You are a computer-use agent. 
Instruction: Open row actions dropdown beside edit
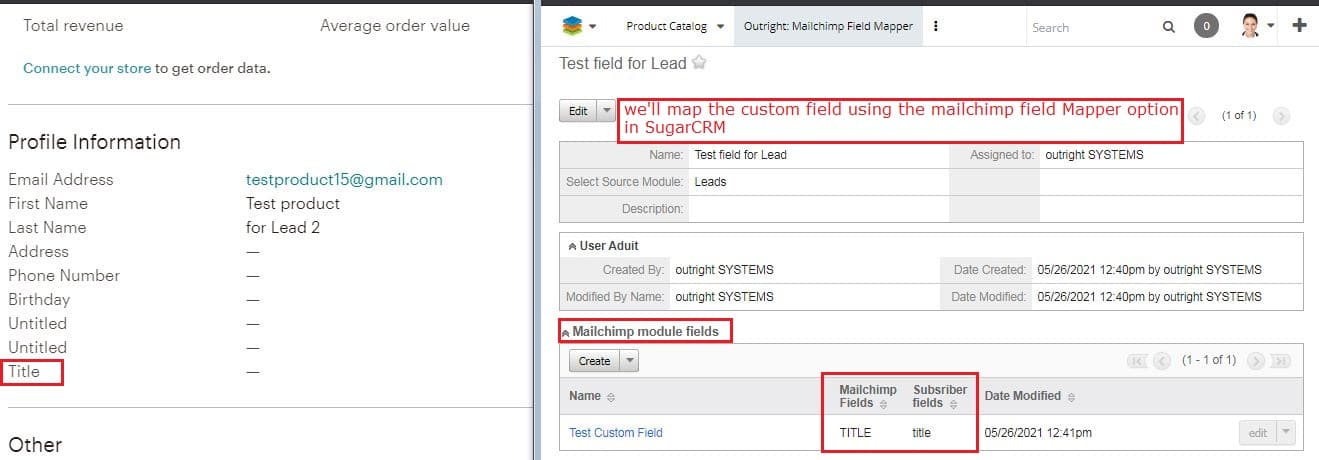[x=1286, y=433]
